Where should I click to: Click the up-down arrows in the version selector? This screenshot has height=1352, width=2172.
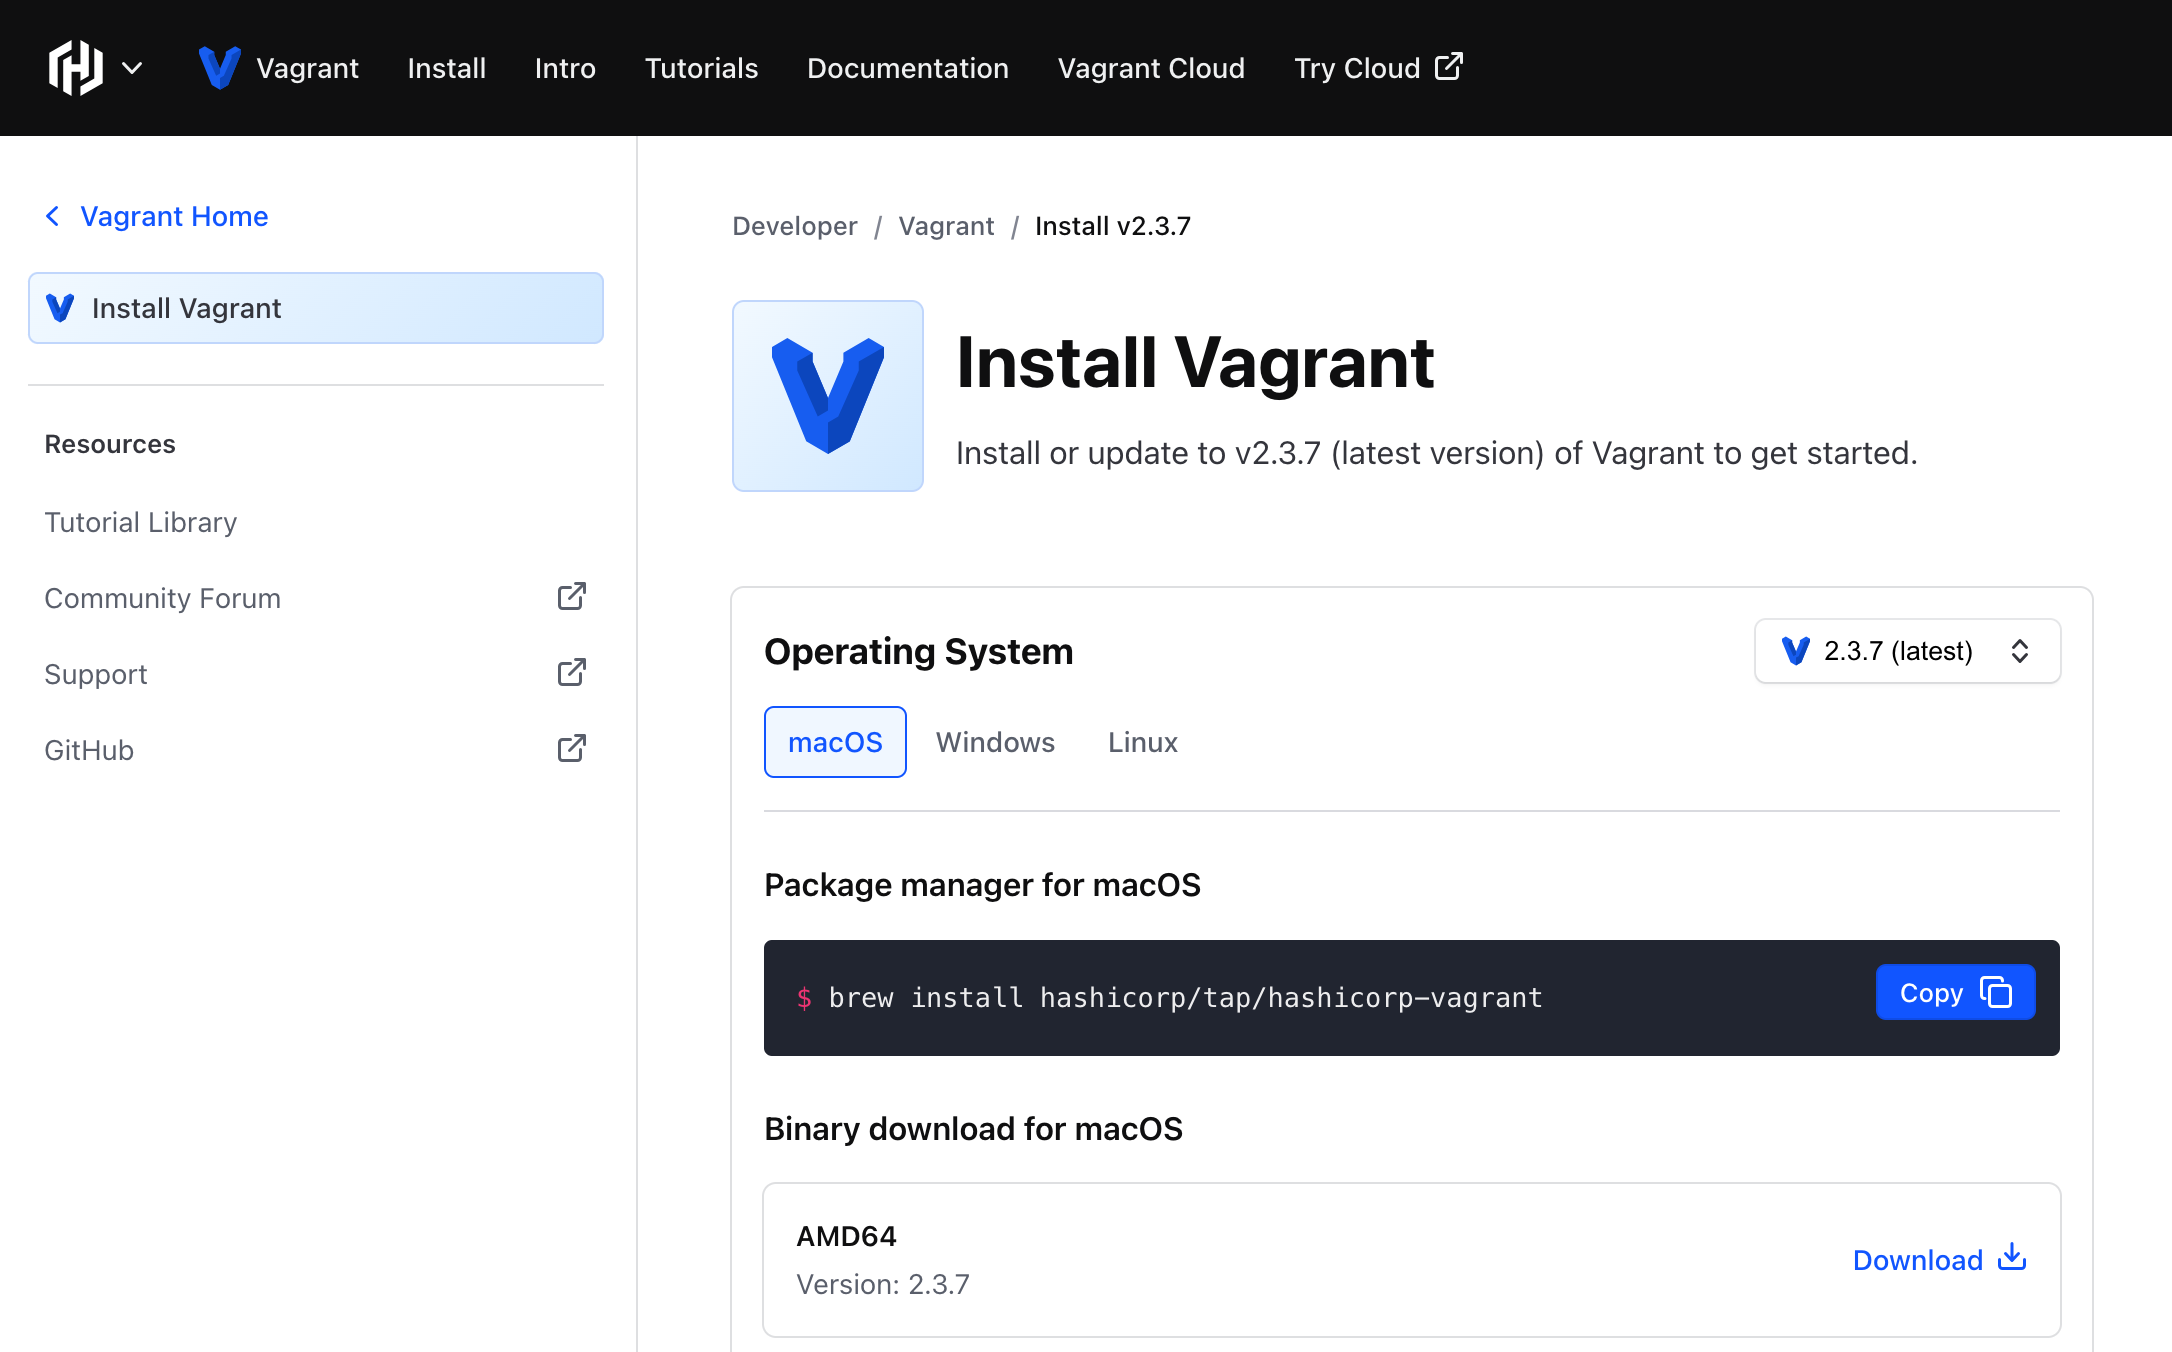pyautogui.click(x=2020, y=651)
